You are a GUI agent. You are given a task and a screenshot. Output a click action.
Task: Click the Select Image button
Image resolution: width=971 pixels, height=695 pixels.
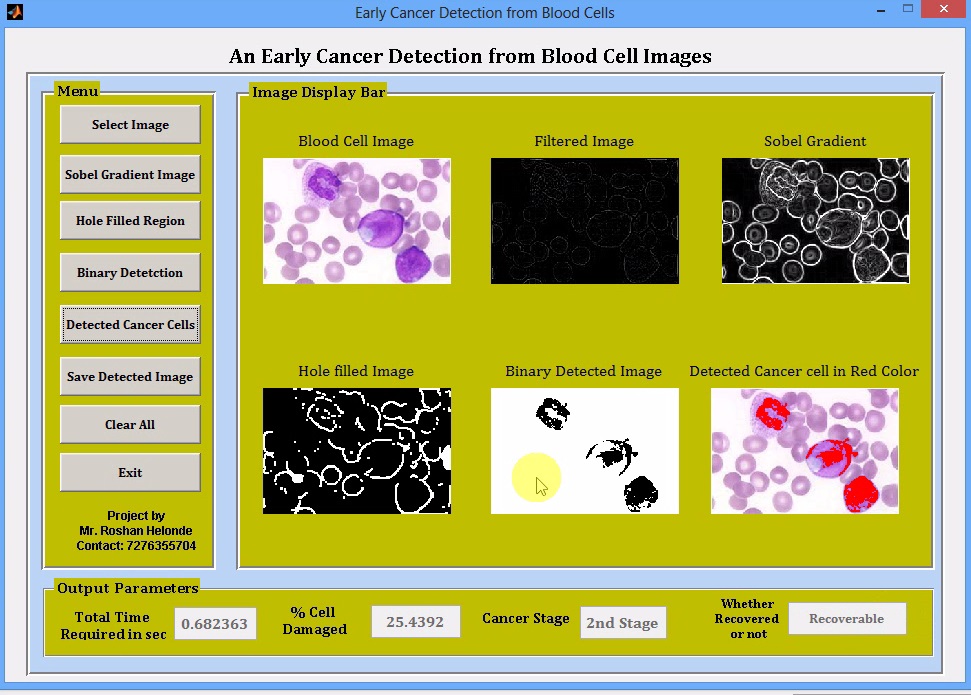(x=129, y=124)
